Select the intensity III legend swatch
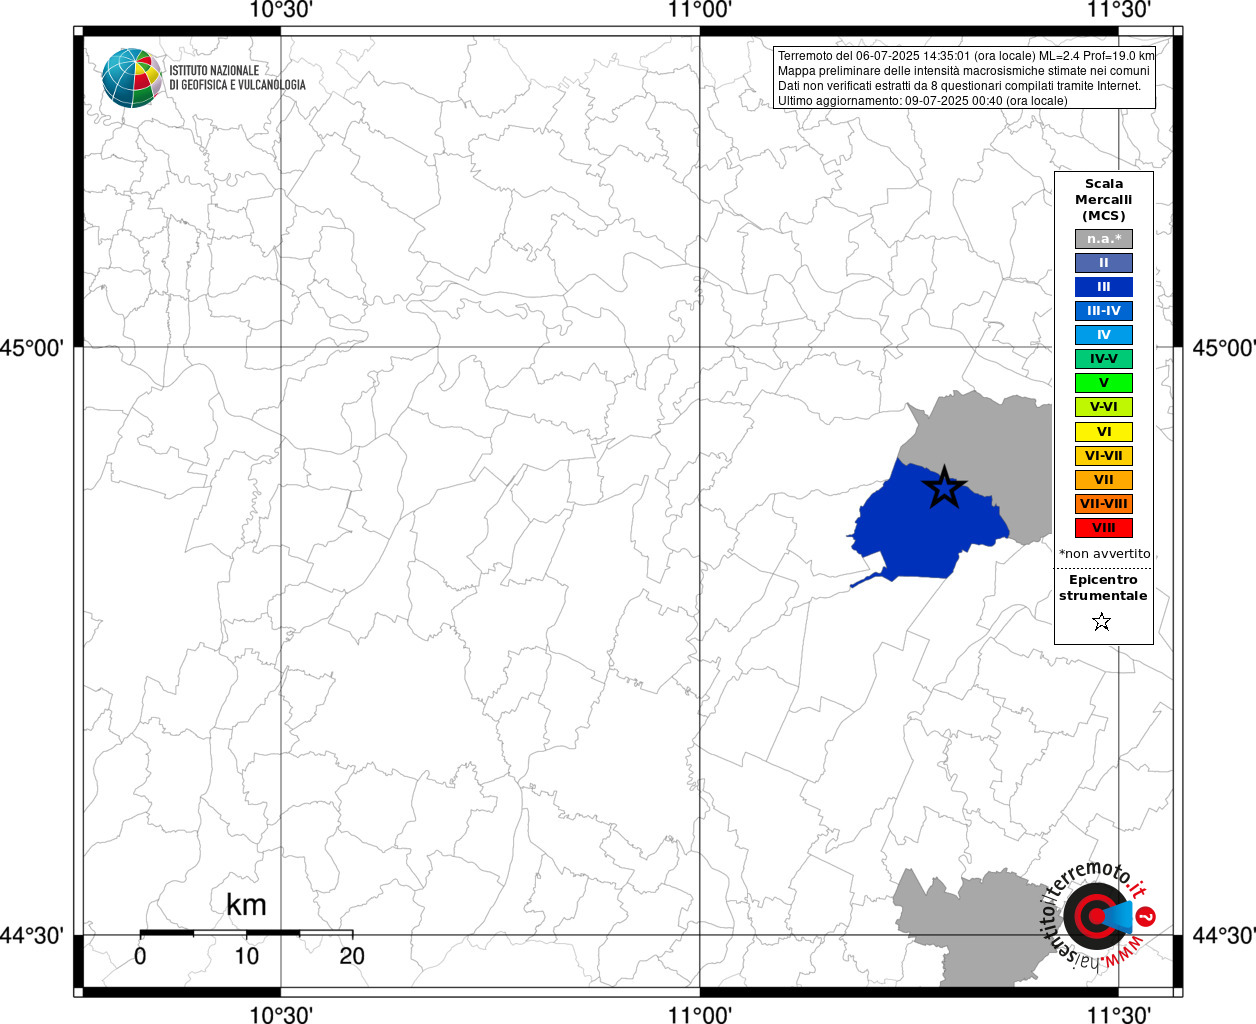The height and width of the screenshot is (1024, 1256). [1104, 287]
